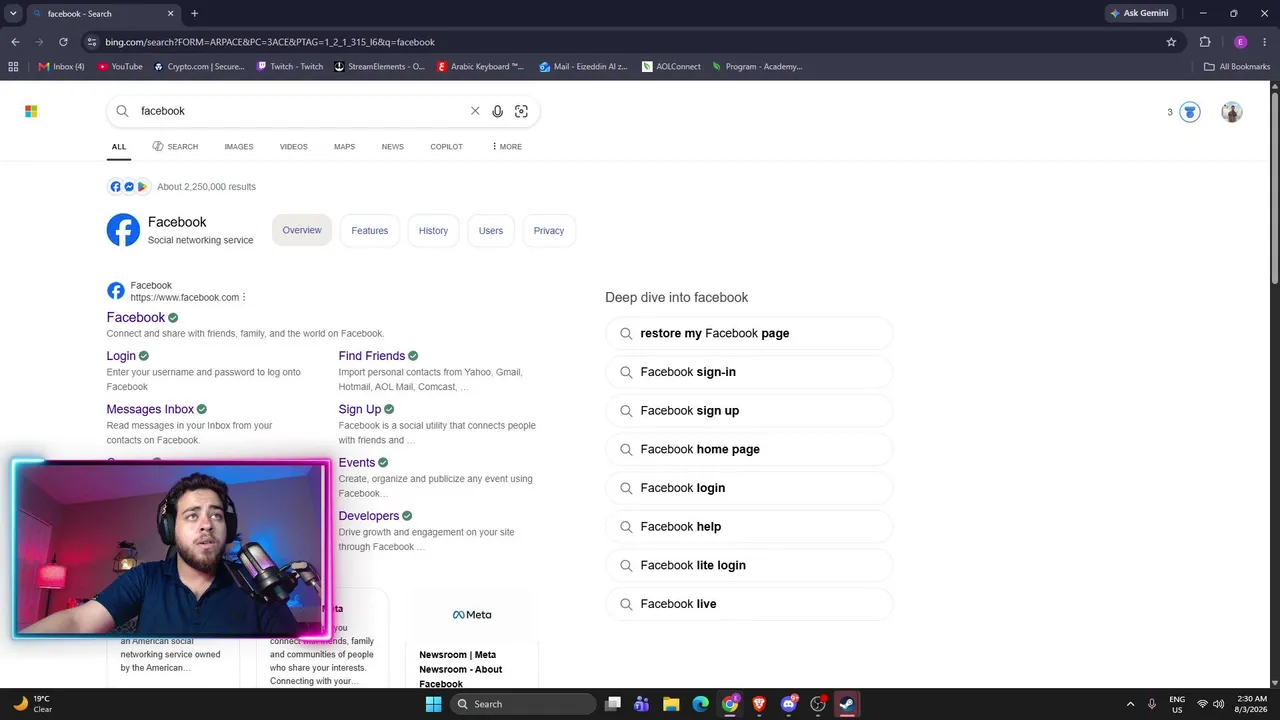Select the Privacy chip
This screenshot has height=720, width=1280.
pos(549,231)
